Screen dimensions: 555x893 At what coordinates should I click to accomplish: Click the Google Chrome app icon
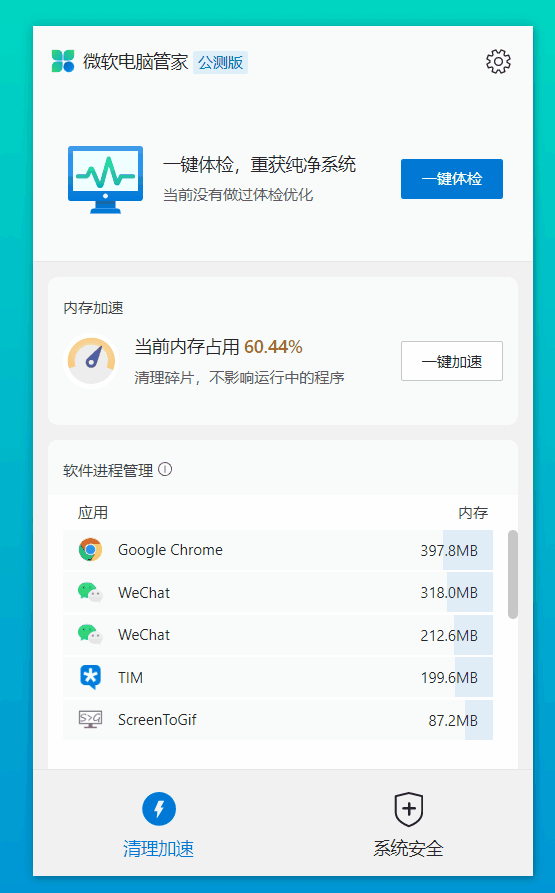[x=90, y=550]
